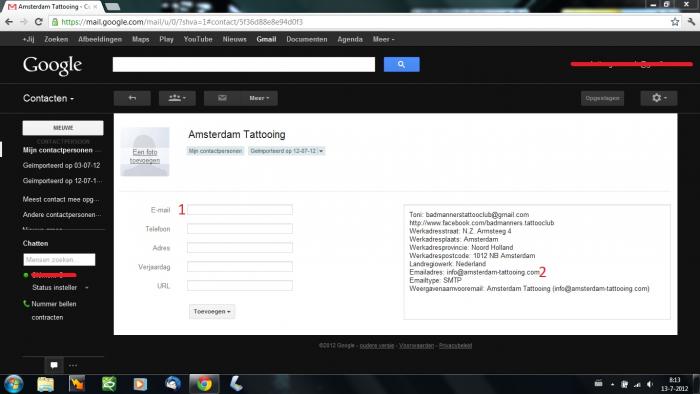The width and height of the screenshot is (700, 394).
Task: Reload the page with refresh icon
Action: click(38, 22)
